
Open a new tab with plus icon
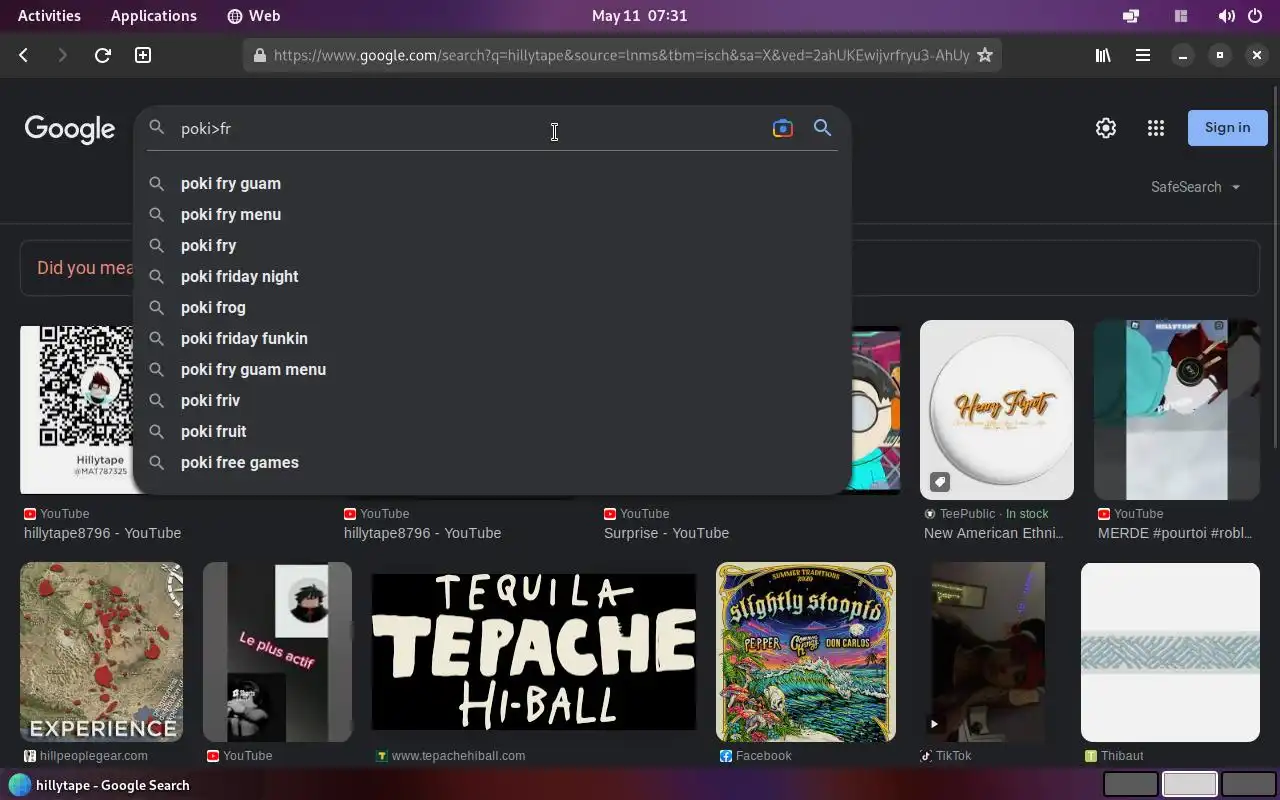click(143, 55)
